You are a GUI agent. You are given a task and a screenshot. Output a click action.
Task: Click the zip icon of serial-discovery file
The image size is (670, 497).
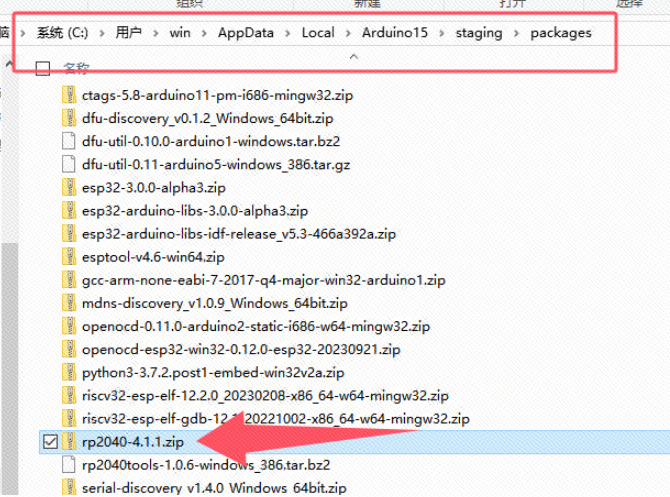pyautogui.click(x=69, y=487)
